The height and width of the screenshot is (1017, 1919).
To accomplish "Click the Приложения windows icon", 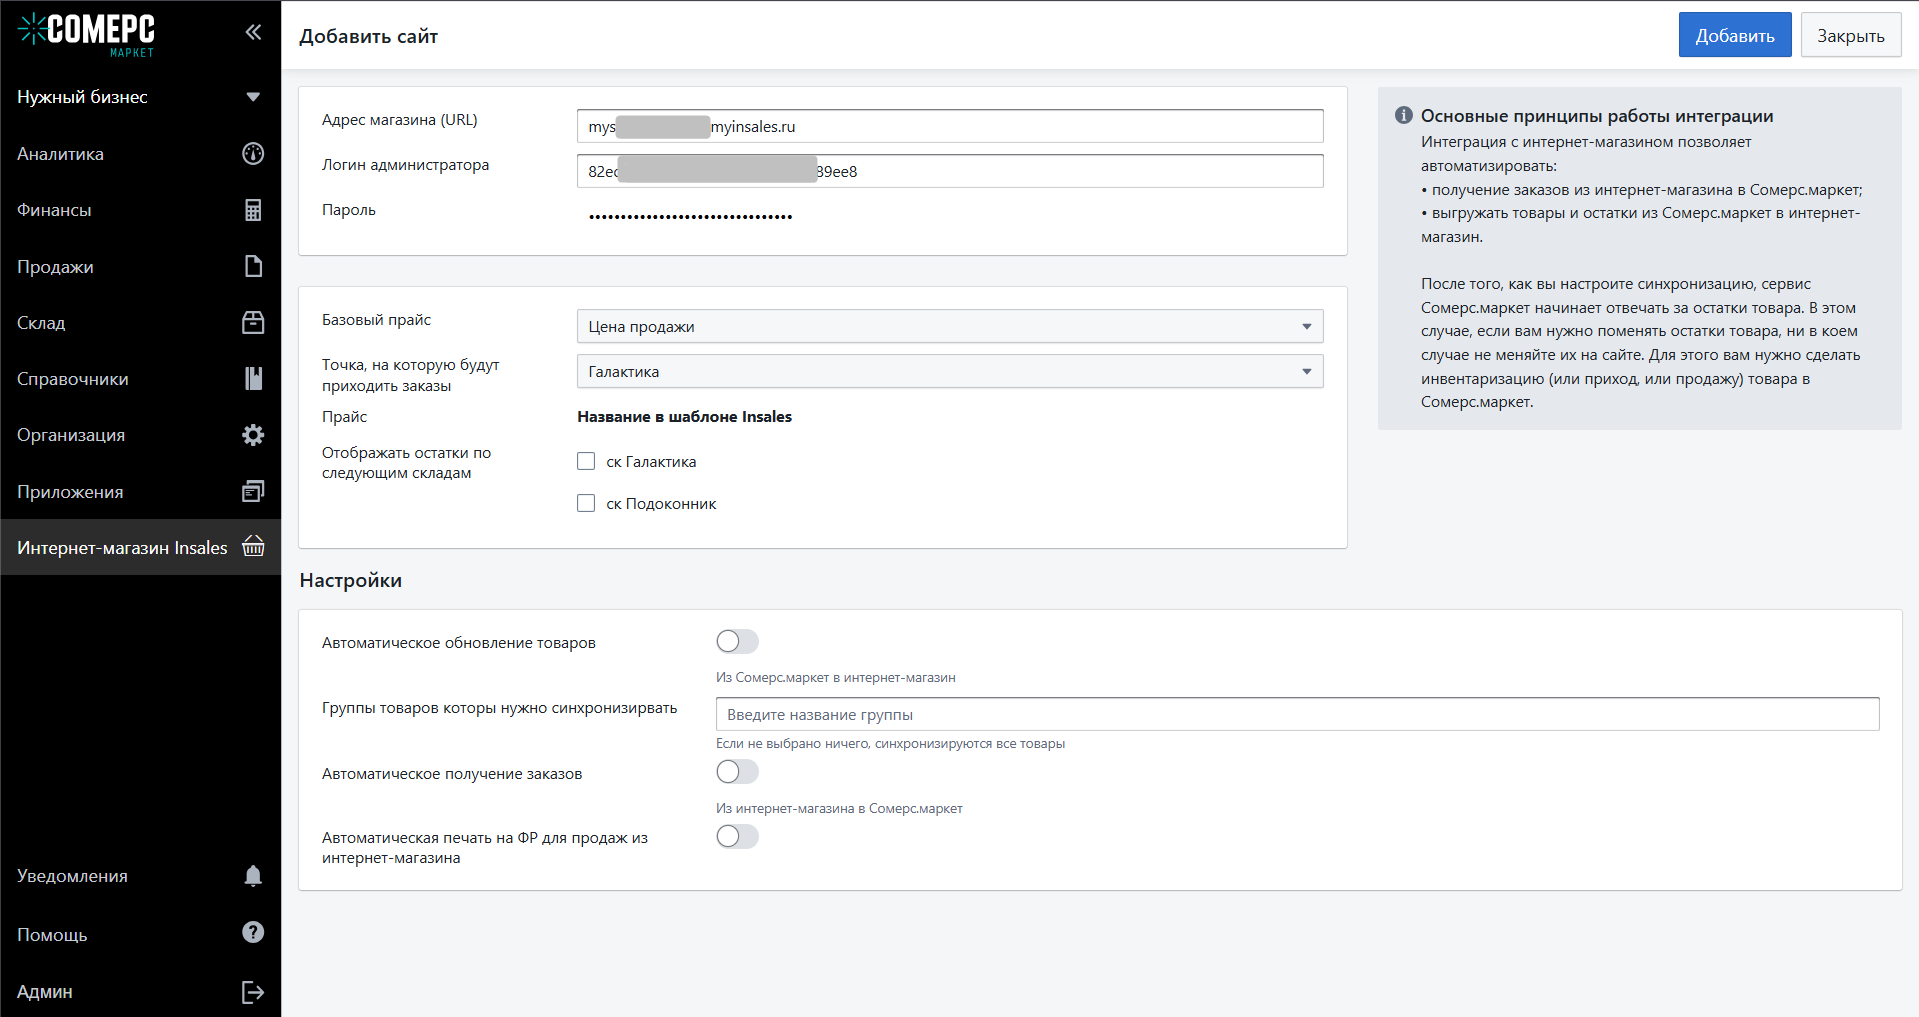I will pos(253,491).
